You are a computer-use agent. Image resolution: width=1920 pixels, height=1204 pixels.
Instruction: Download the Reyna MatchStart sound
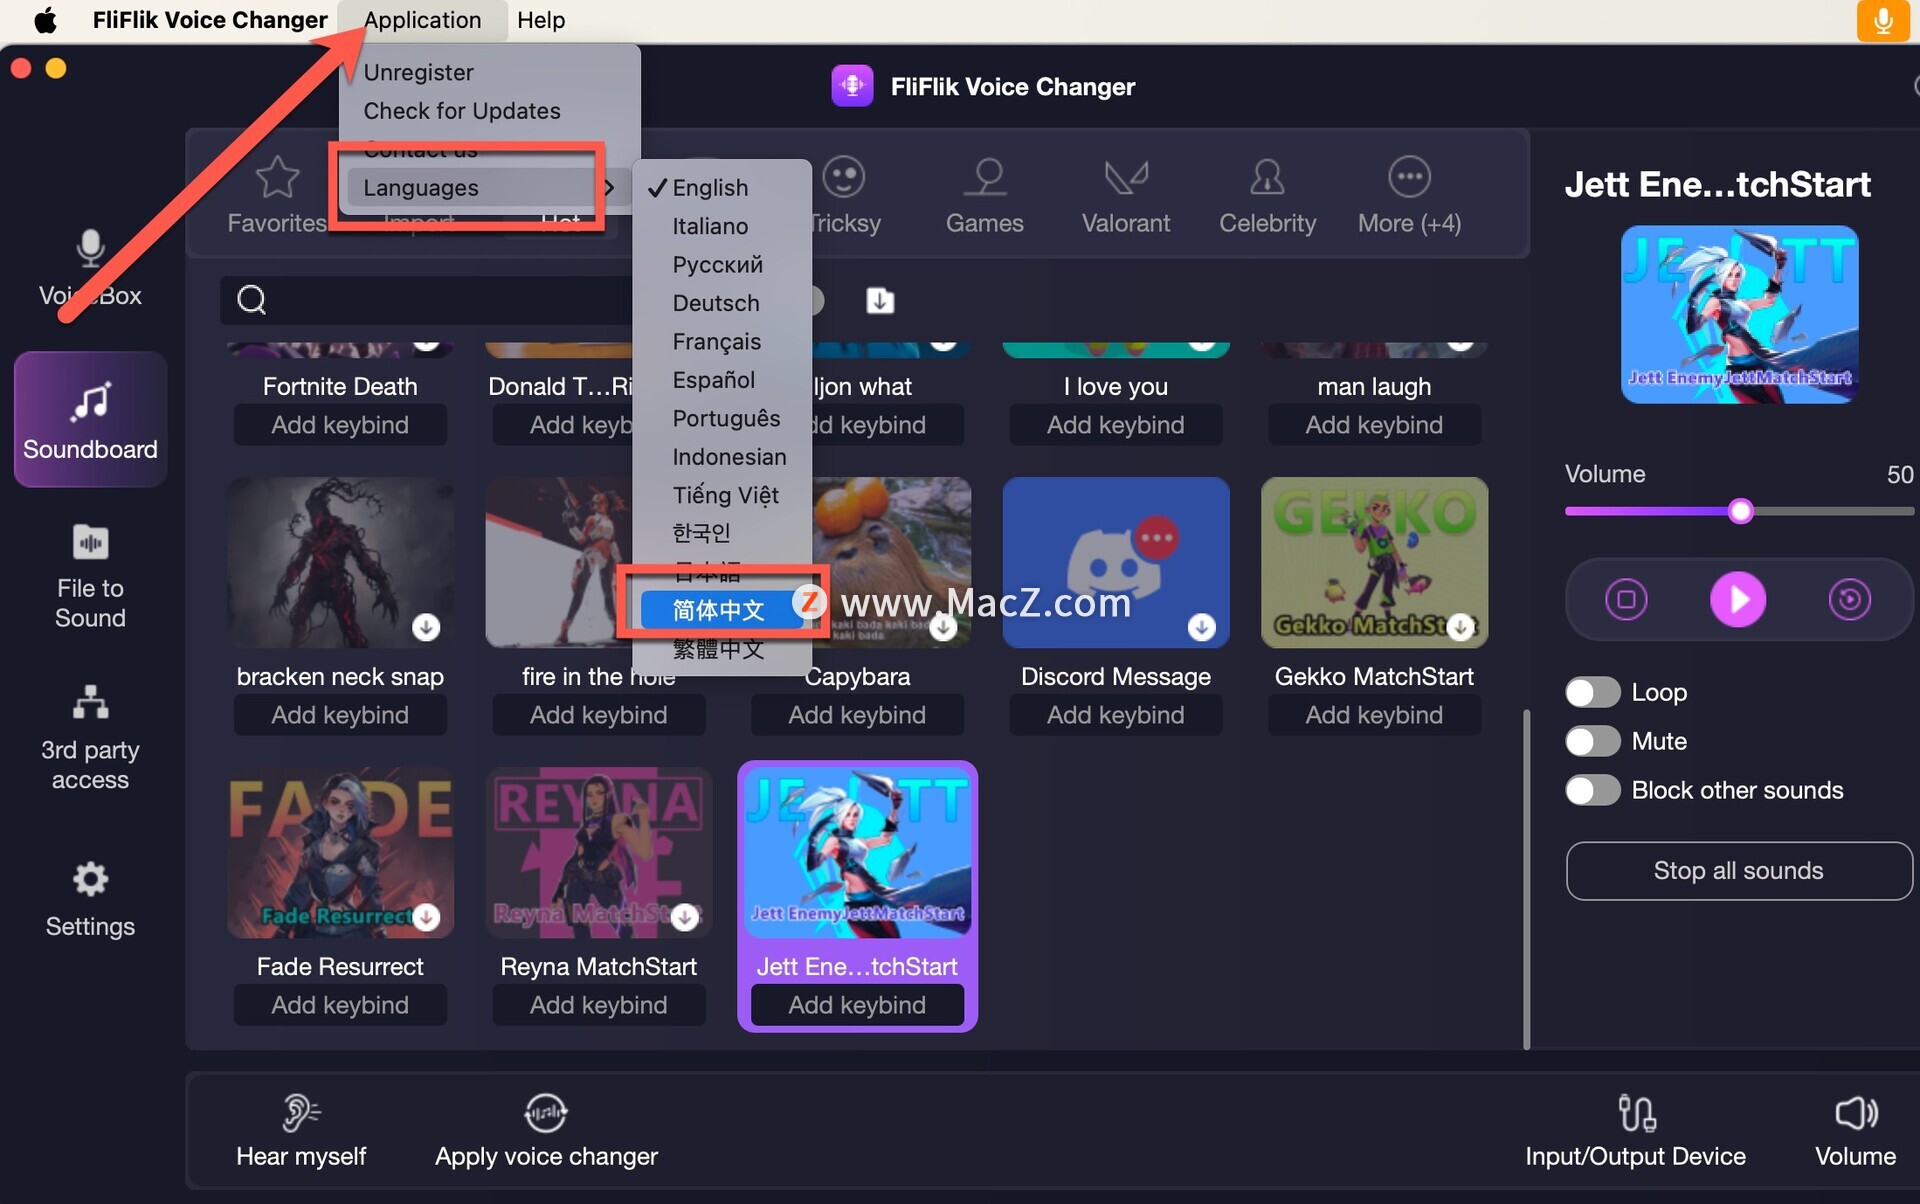pyautogui.click(x=685, y=917)
